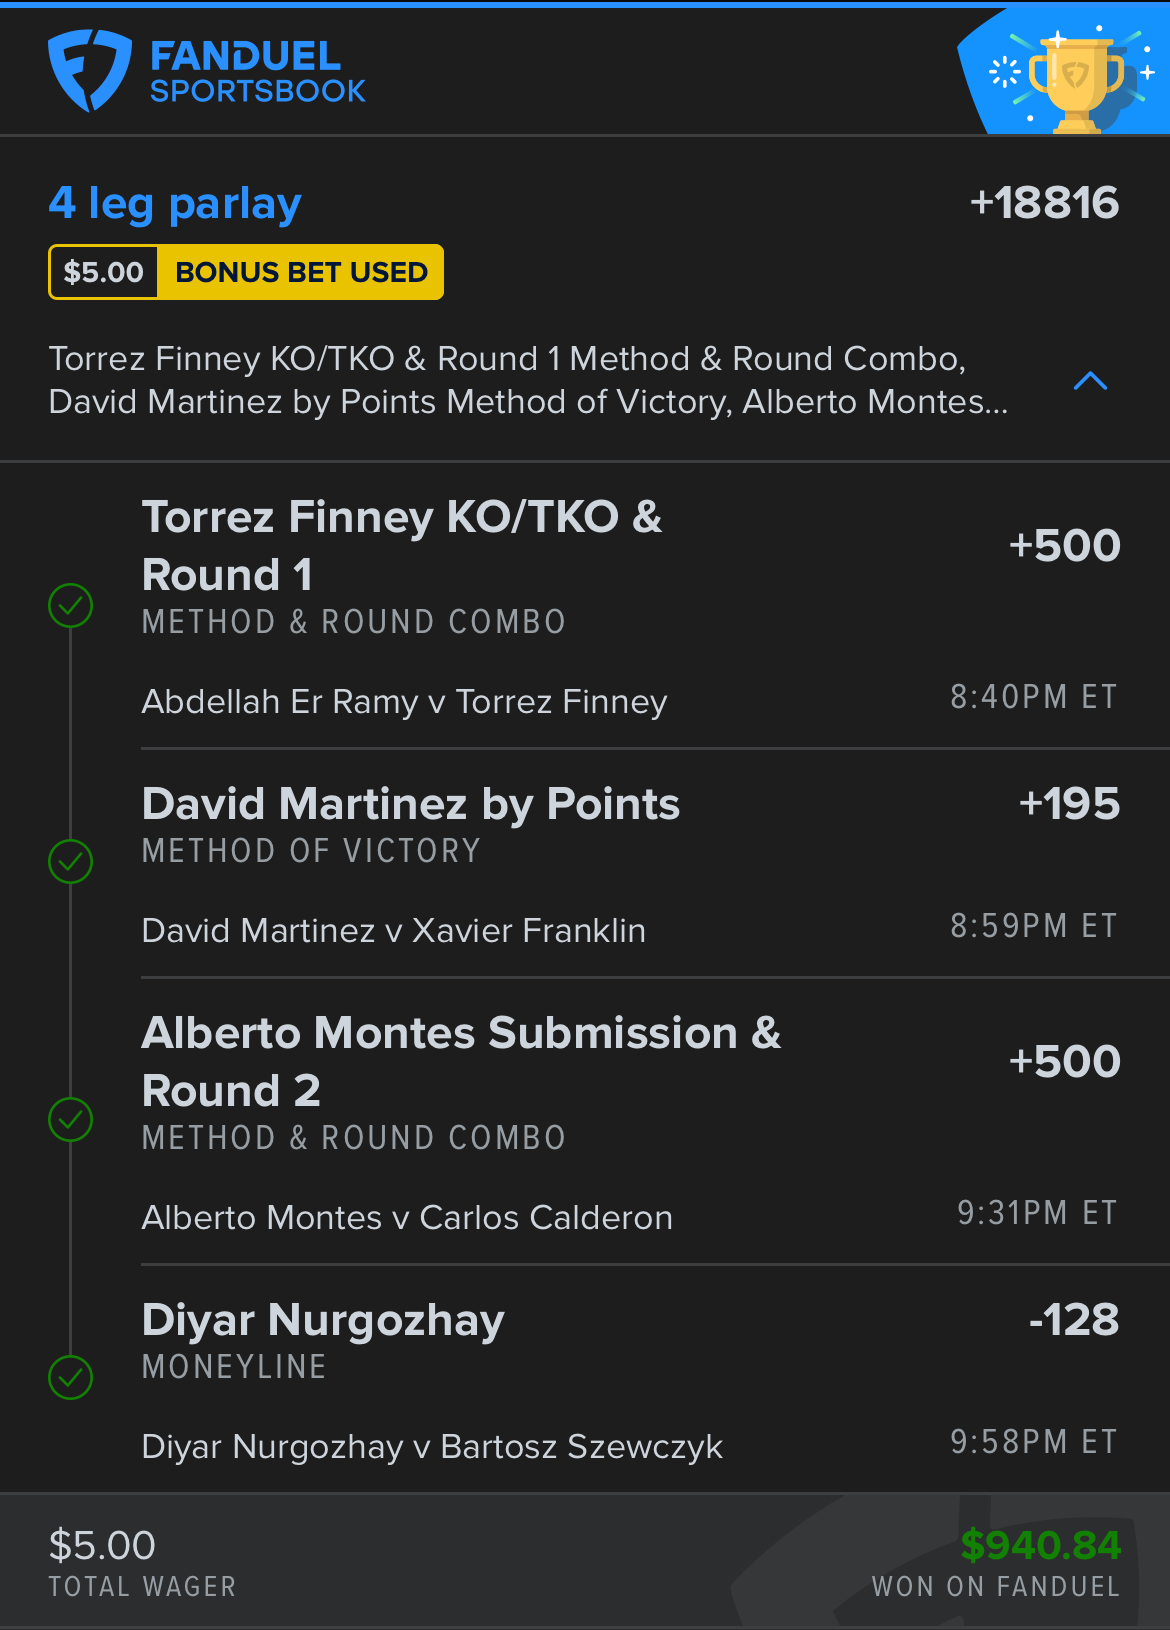
Task: Click Diyar Nurgozhay v Bartosz Szewczyk matchup
Action: [432, 1447]
